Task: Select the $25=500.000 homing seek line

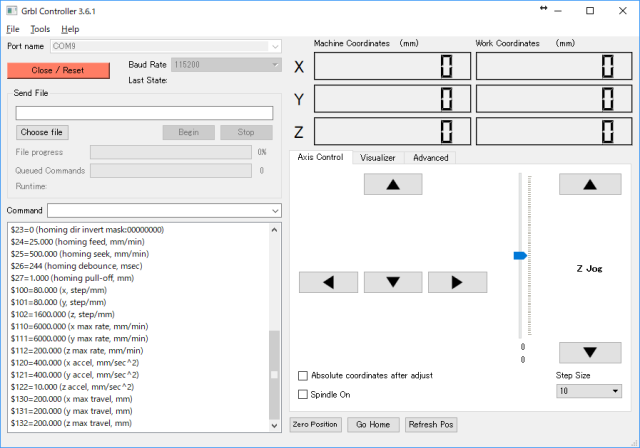Action: [80, 254]
